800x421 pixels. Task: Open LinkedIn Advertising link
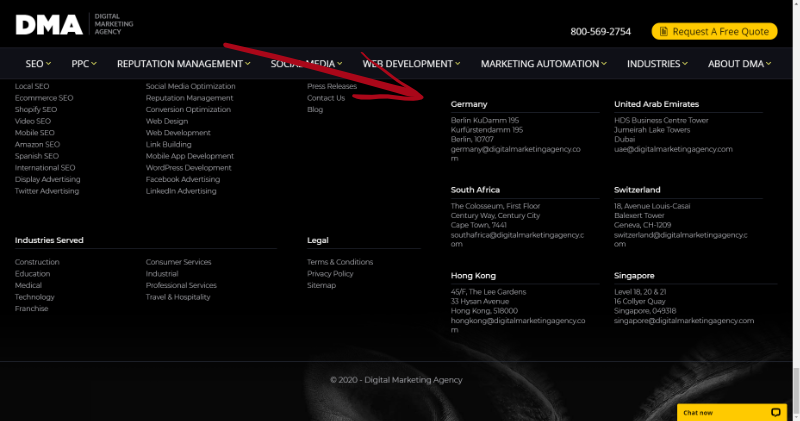tap(181, 191)
